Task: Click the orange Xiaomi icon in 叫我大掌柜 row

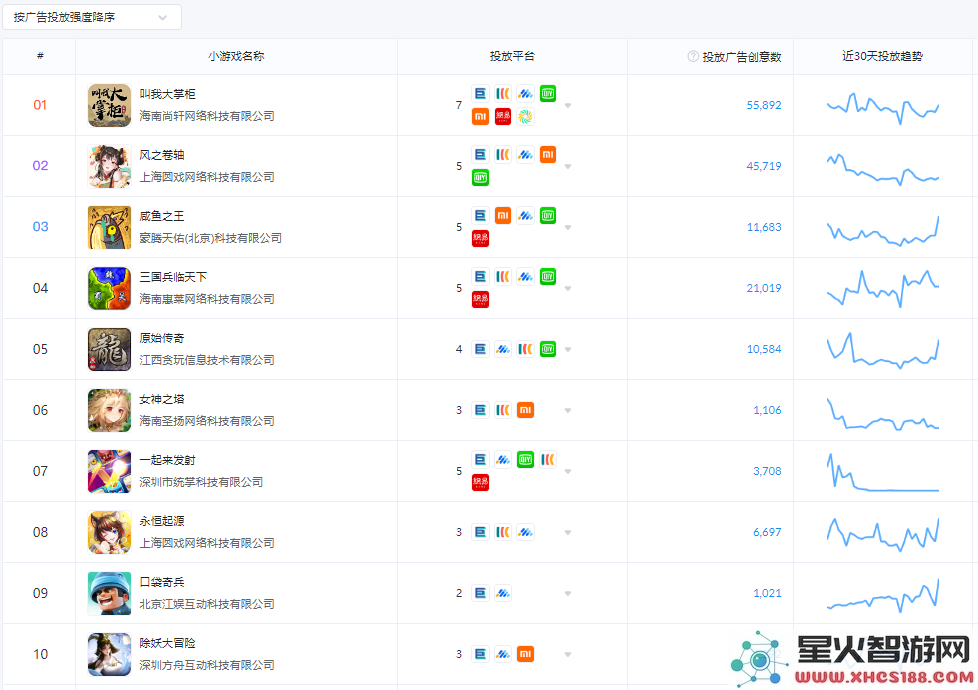Action: coord(480,117)
